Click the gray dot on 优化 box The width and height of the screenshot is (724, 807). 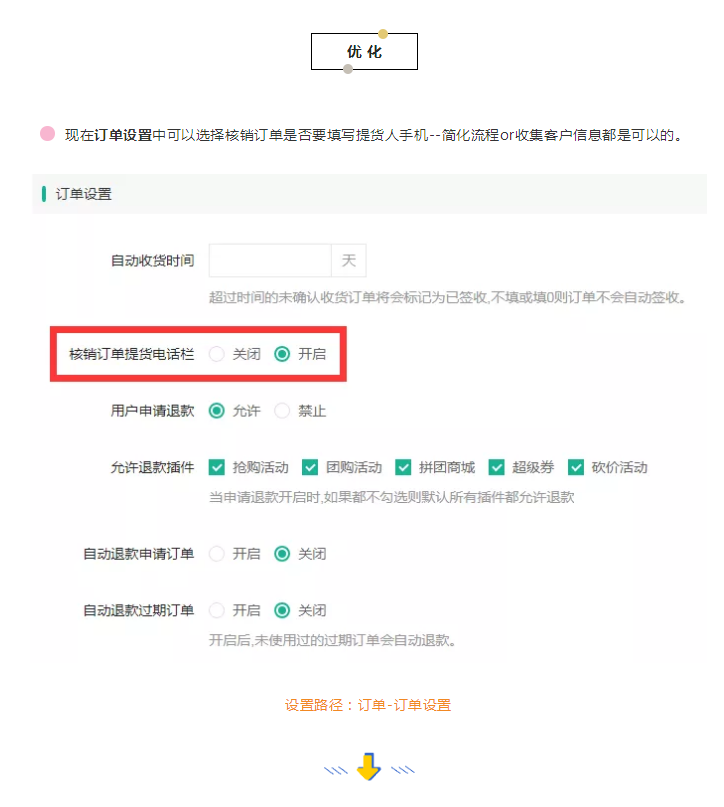coord(348,69)
